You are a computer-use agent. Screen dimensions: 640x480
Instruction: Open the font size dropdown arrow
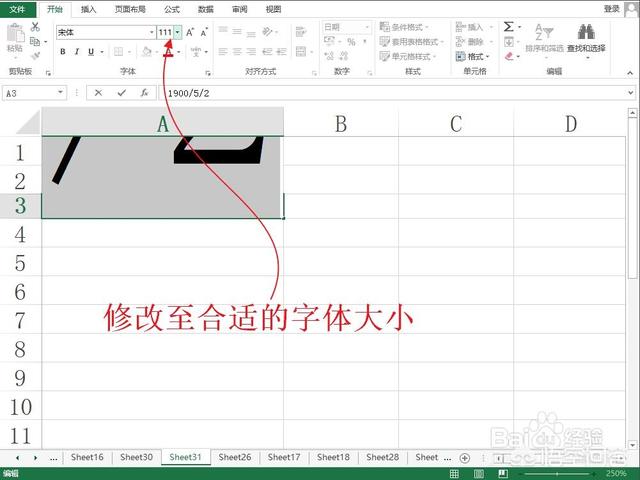pyautogui.click(x=178, y=32)
